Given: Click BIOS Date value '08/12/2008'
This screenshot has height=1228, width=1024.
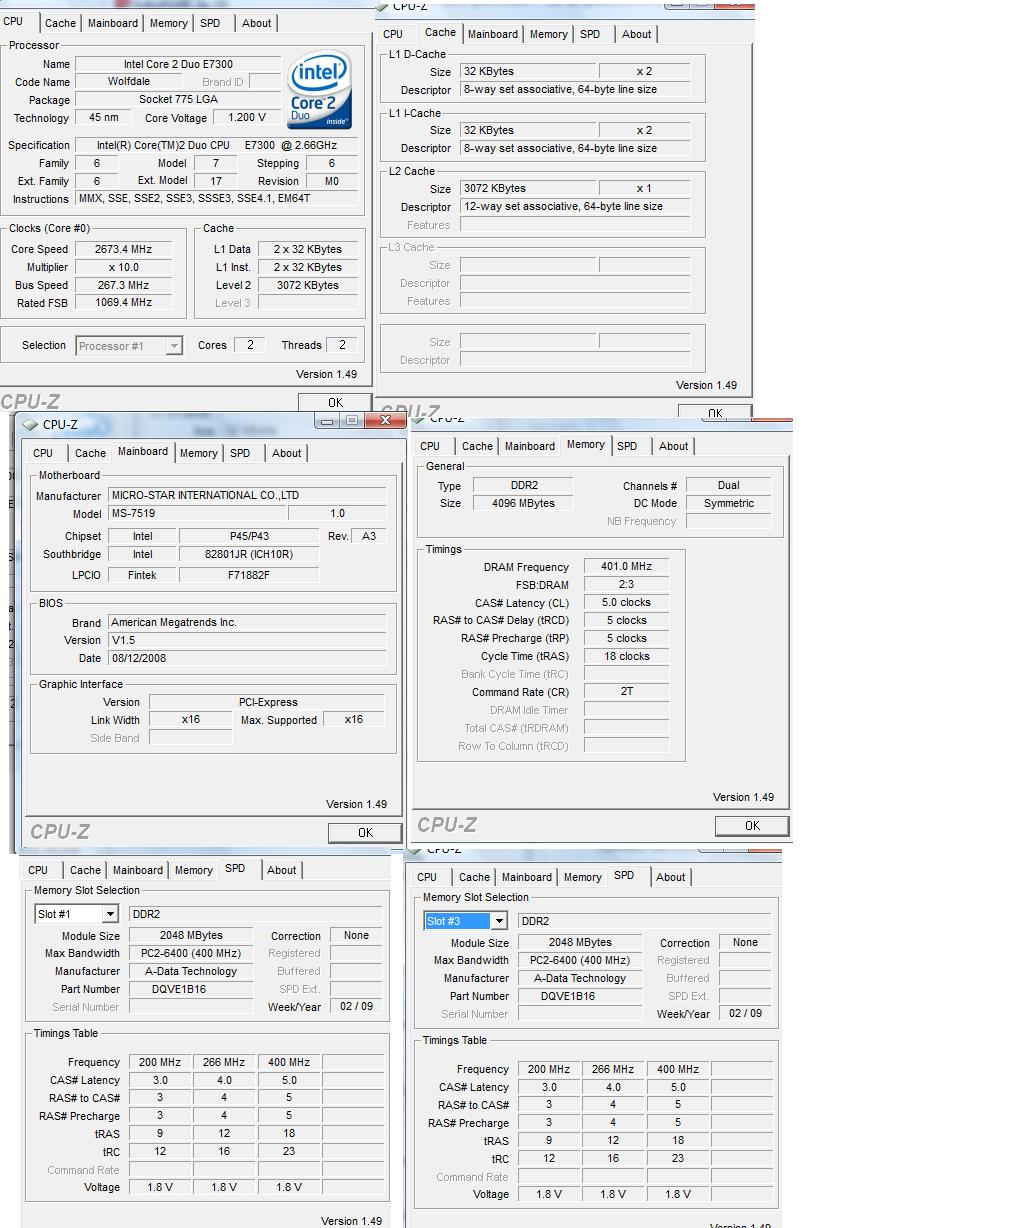Looking at the screenshot, I should click(x=247, y=658).
